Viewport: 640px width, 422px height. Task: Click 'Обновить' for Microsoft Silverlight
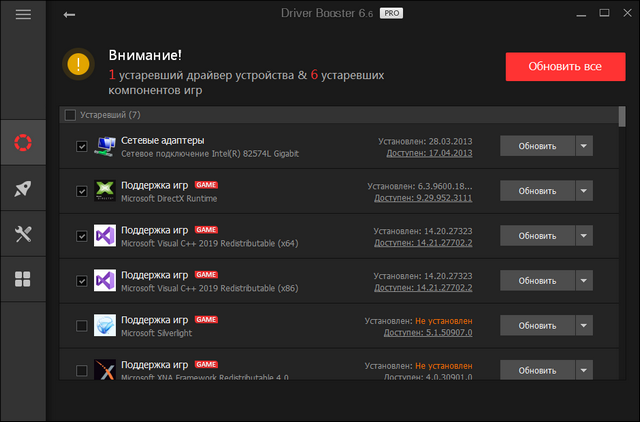coord(538,326)
